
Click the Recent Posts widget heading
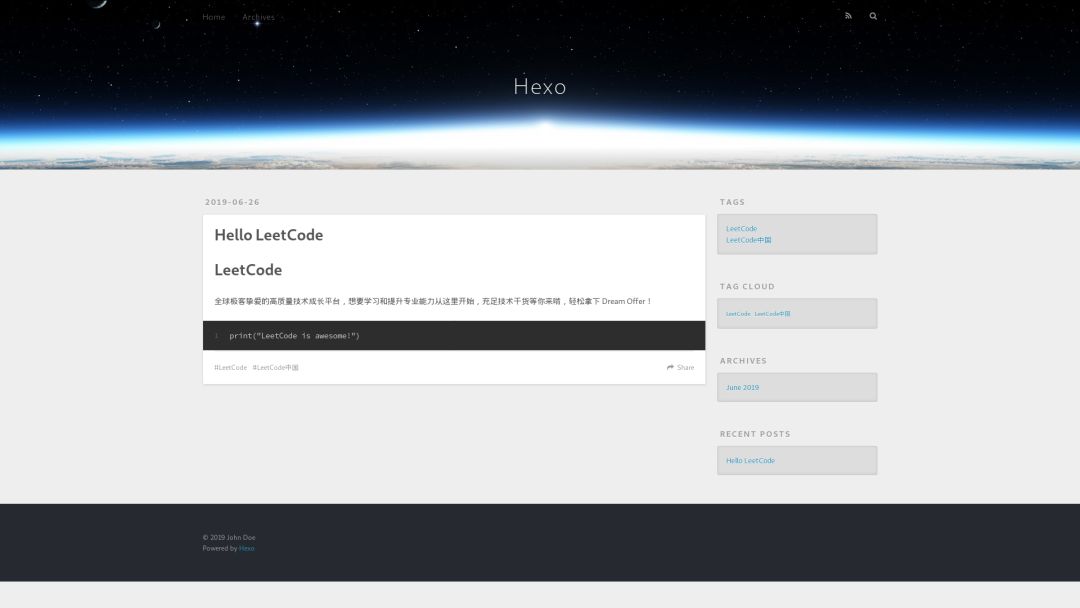click(755, 434)
